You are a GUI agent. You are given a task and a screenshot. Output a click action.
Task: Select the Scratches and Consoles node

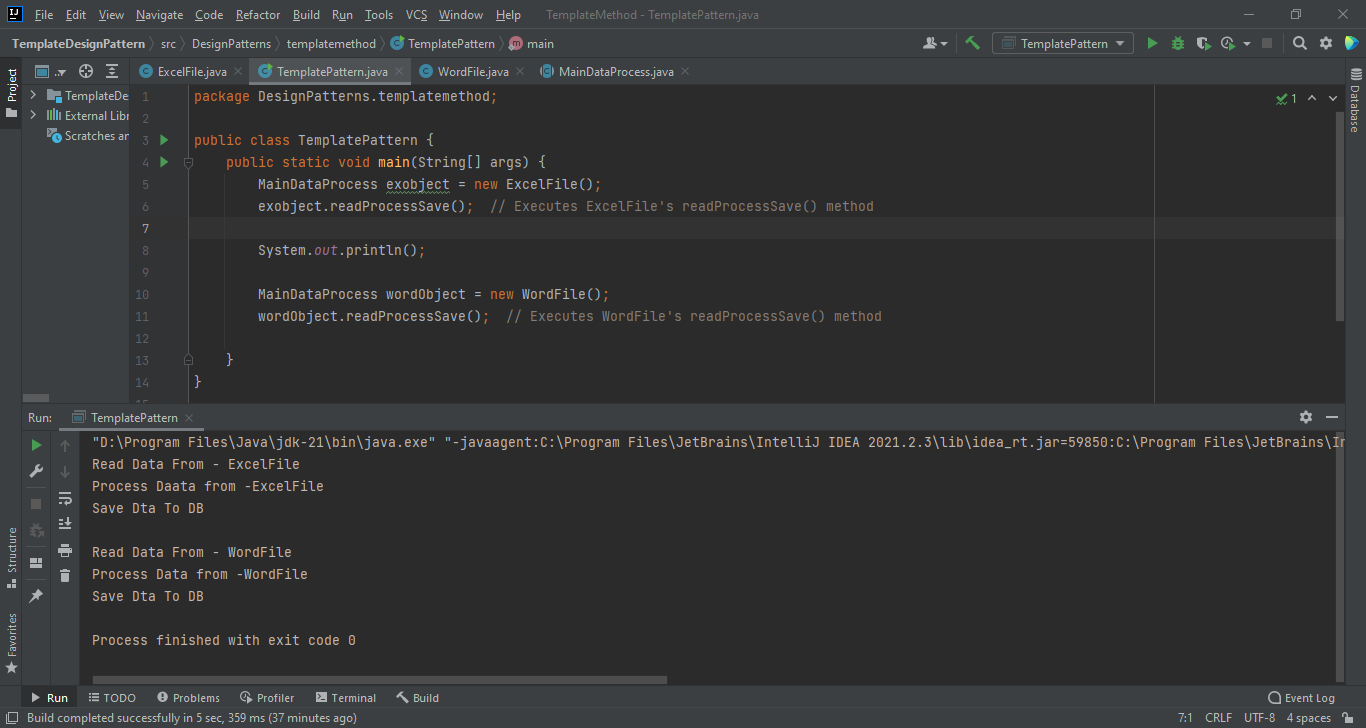pos(88,136)
